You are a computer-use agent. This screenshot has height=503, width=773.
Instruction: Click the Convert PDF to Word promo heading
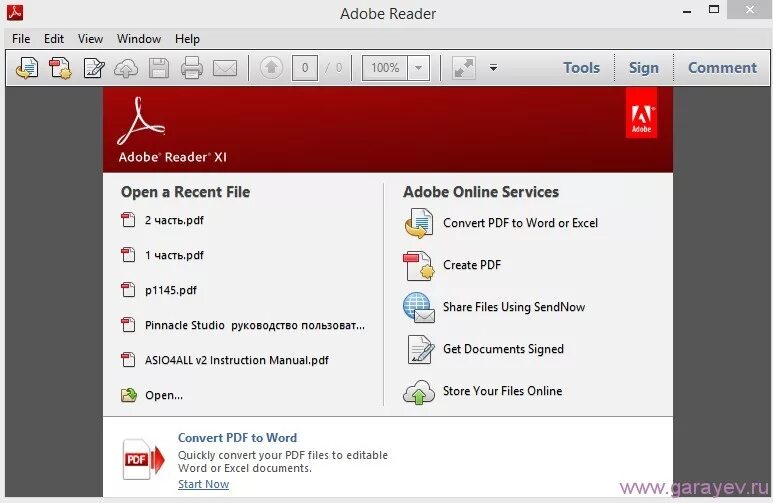tap(237, 437)
